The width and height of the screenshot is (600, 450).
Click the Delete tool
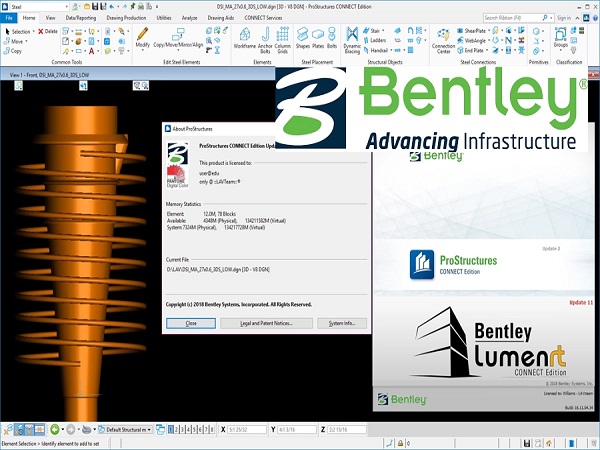[x=48, y=31]
